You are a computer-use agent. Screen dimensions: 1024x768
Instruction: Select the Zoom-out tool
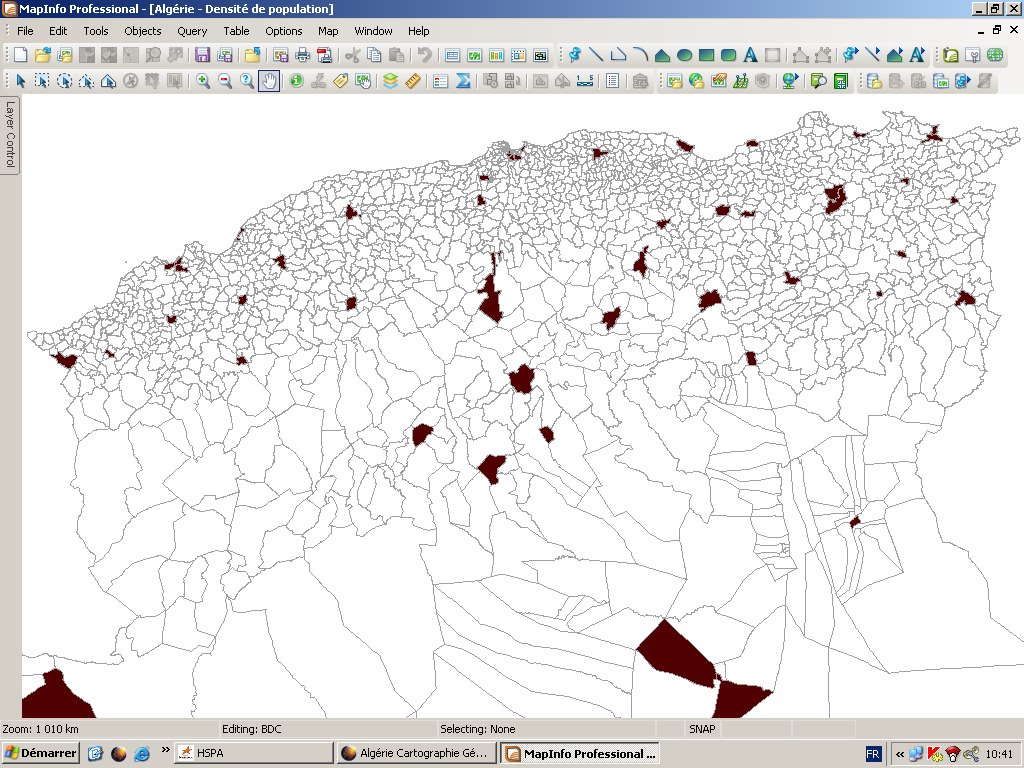tap(225, 81)
